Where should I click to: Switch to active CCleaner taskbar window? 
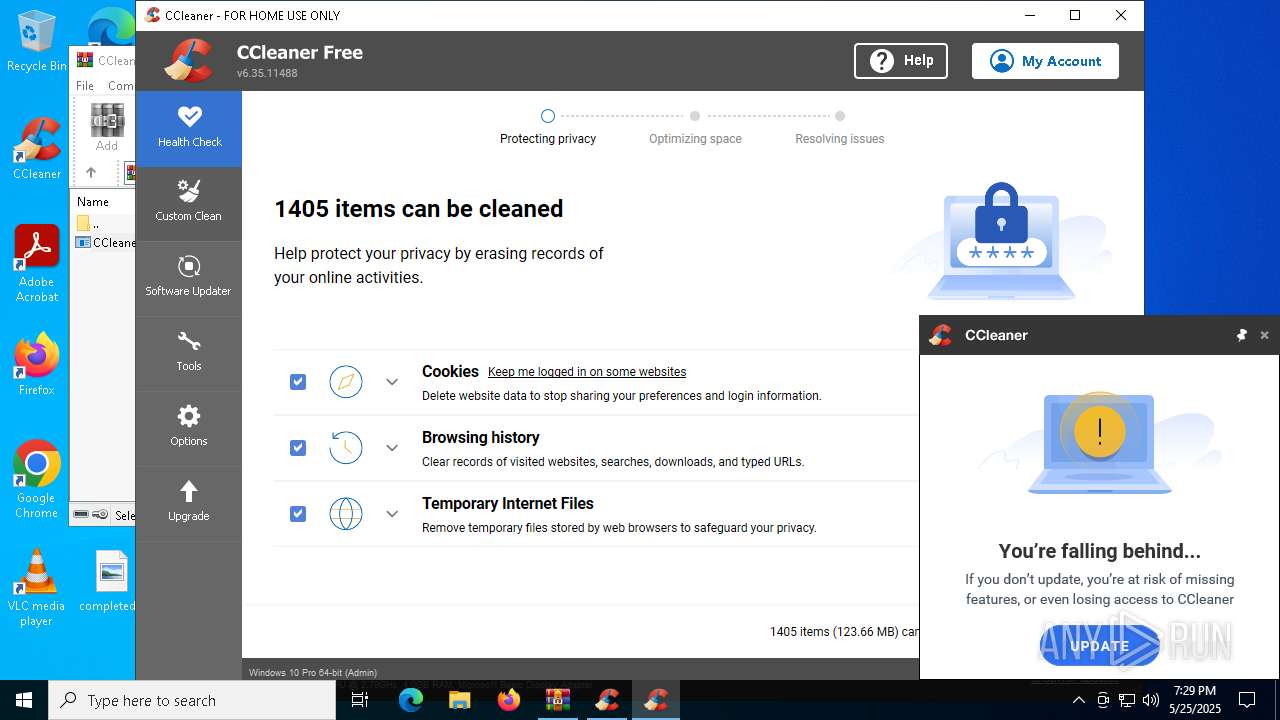coord(656,700)
